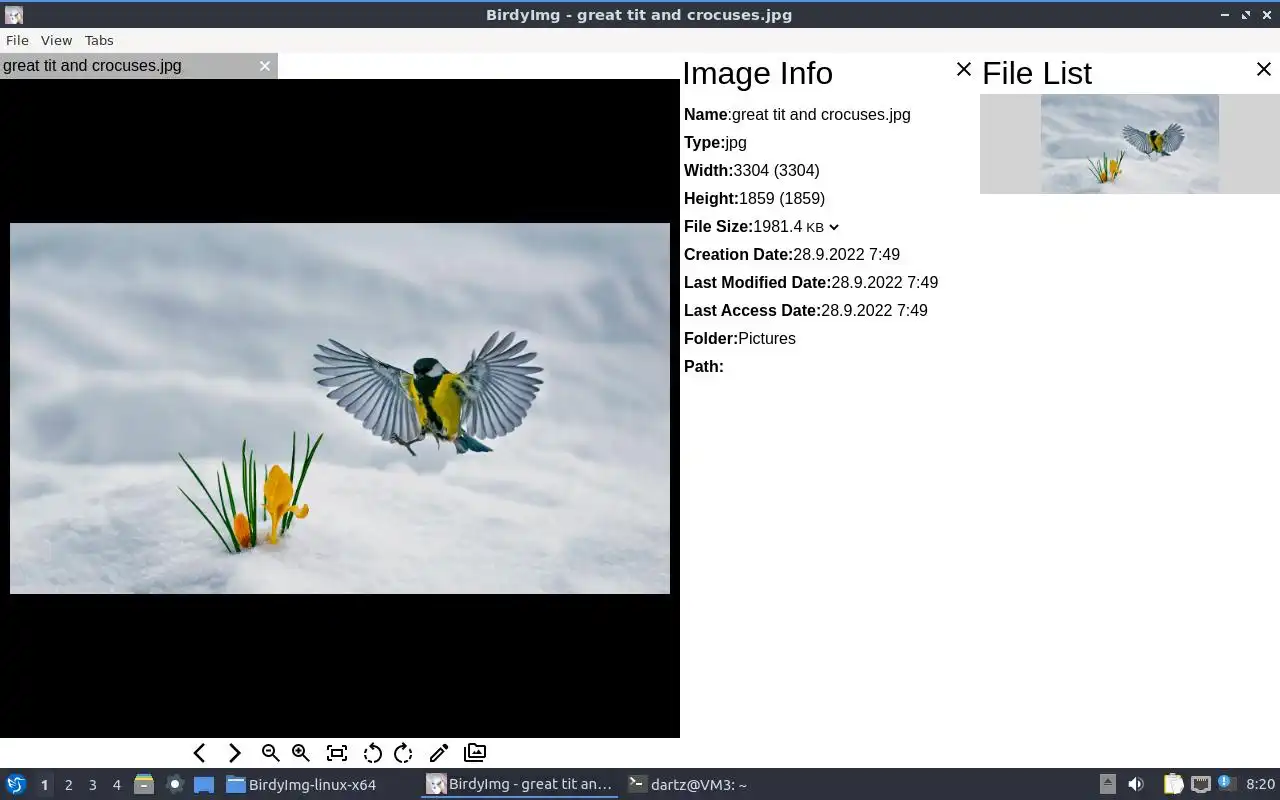The image size is (1280, 800).
Task: Click the Last Access Date value
Action: click(x=874, y=311)
